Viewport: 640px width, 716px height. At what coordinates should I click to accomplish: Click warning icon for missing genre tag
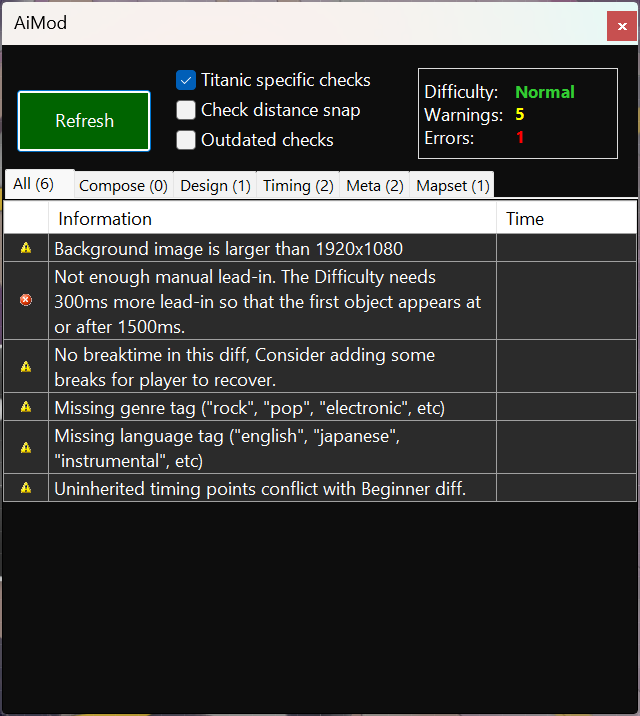[26, 407]
